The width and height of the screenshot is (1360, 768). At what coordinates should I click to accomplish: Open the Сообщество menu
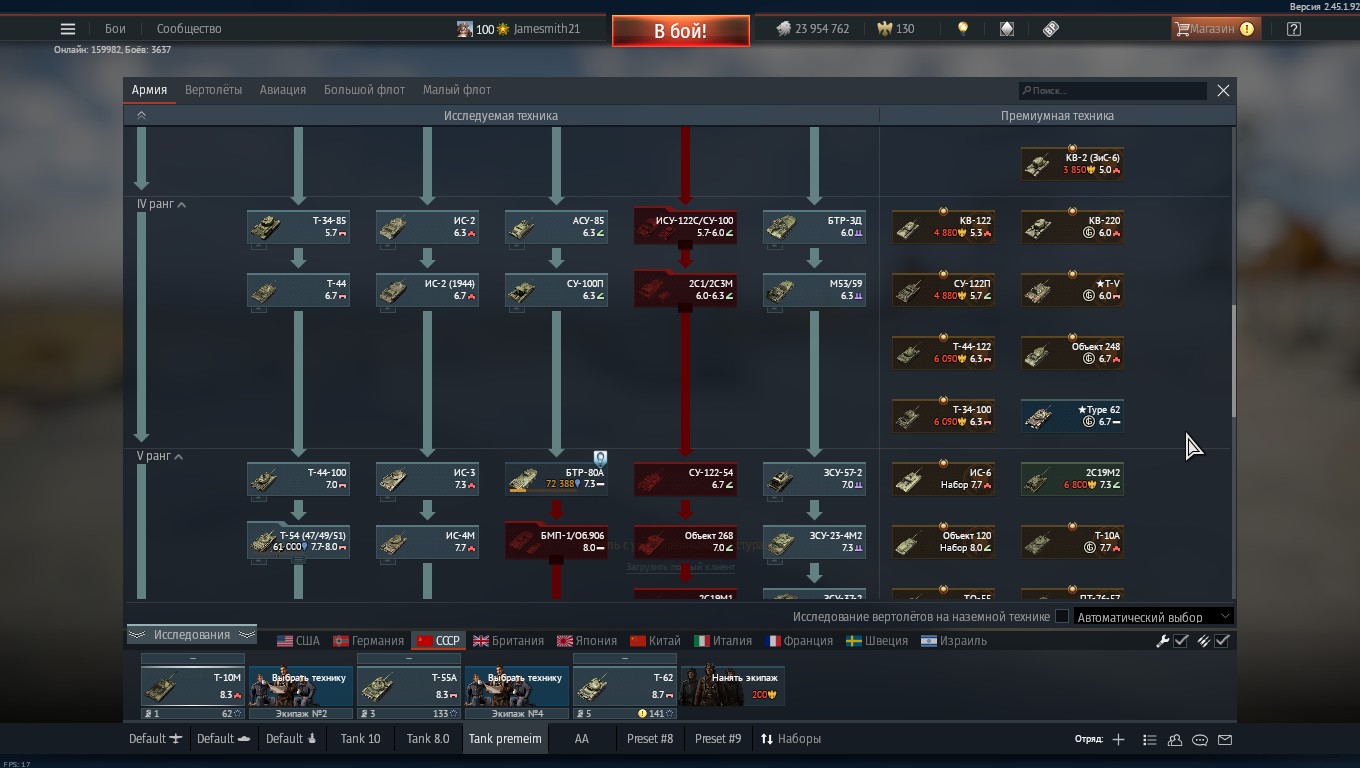pyautogui.click(x=189, y=29)
